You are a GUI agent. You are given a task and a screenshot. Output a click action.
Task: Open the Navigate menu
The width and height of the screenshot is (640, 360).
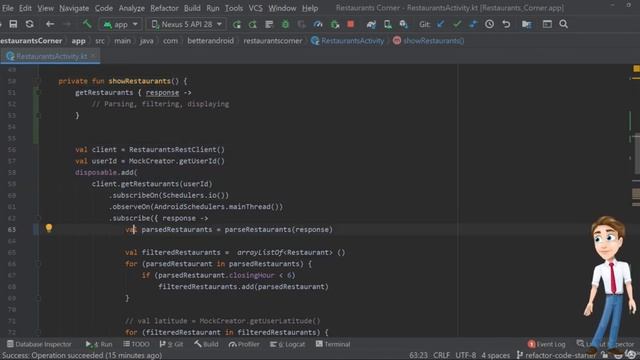point(74,8)
